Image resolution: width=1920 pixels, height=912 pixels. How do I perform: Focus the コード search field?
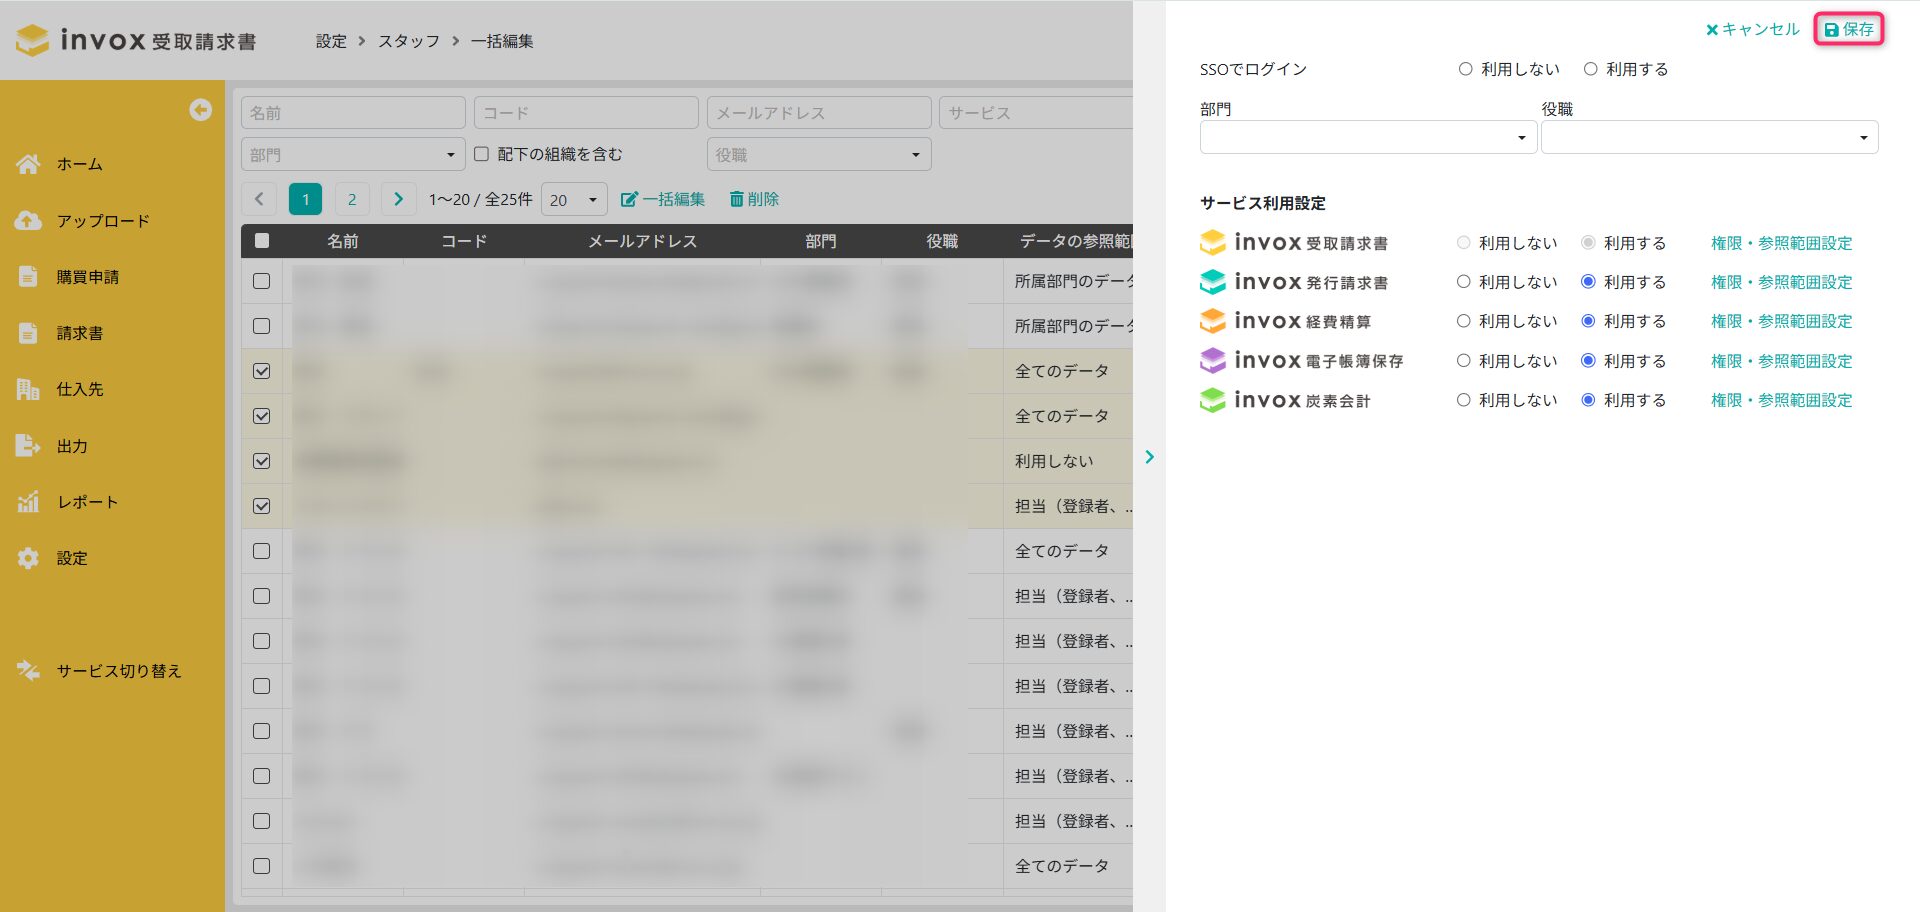pyautogui.click(x=586, y=113)
